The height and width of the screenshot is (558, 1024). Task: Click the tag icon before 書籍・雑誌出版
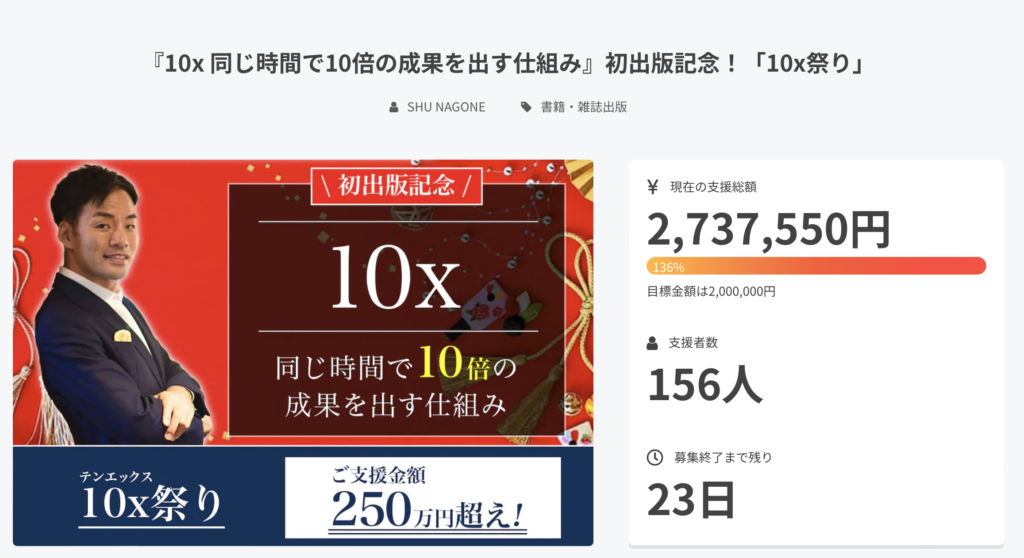tap(526, 107)
